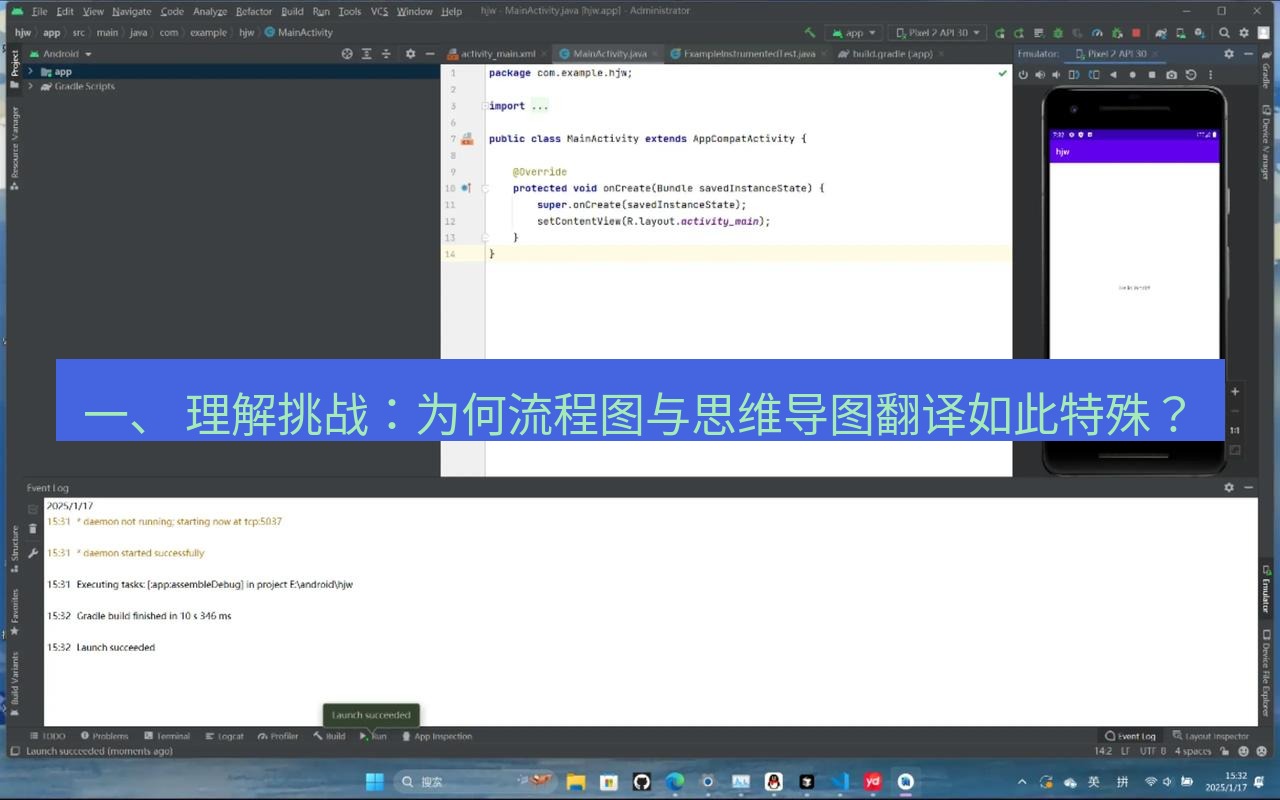Click the emulator Back triangle button
Viewport: 1280px width, 800px height.
[1113, 75]
